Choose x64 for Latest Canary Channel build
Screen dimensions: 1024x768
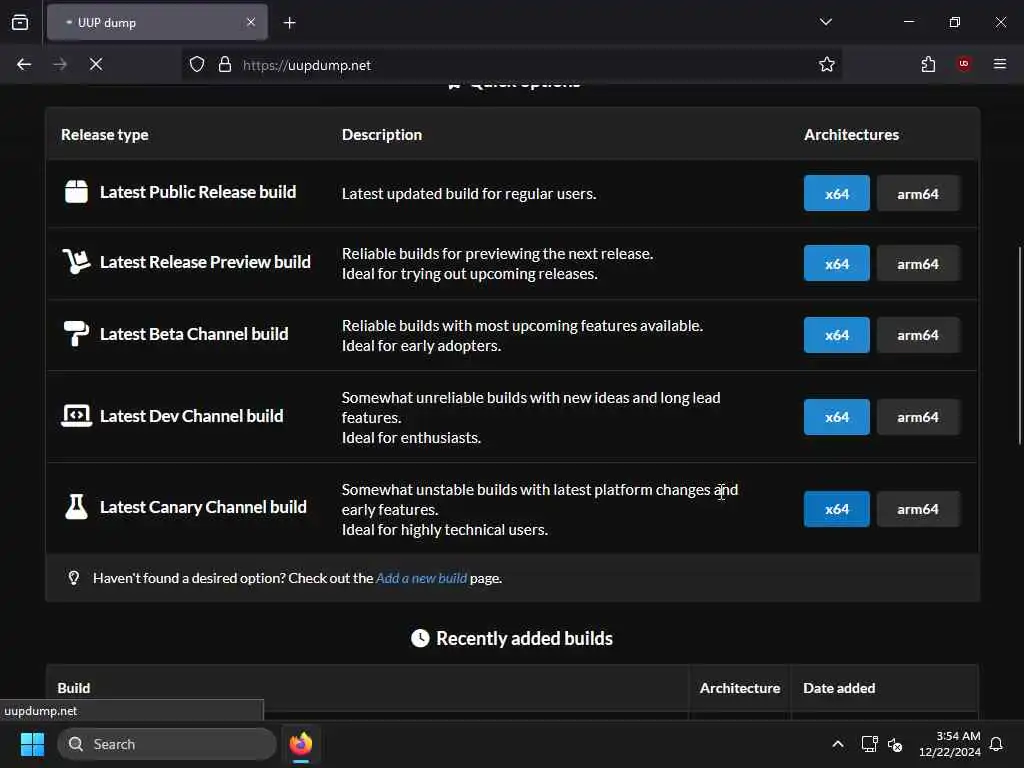(837, 509)
